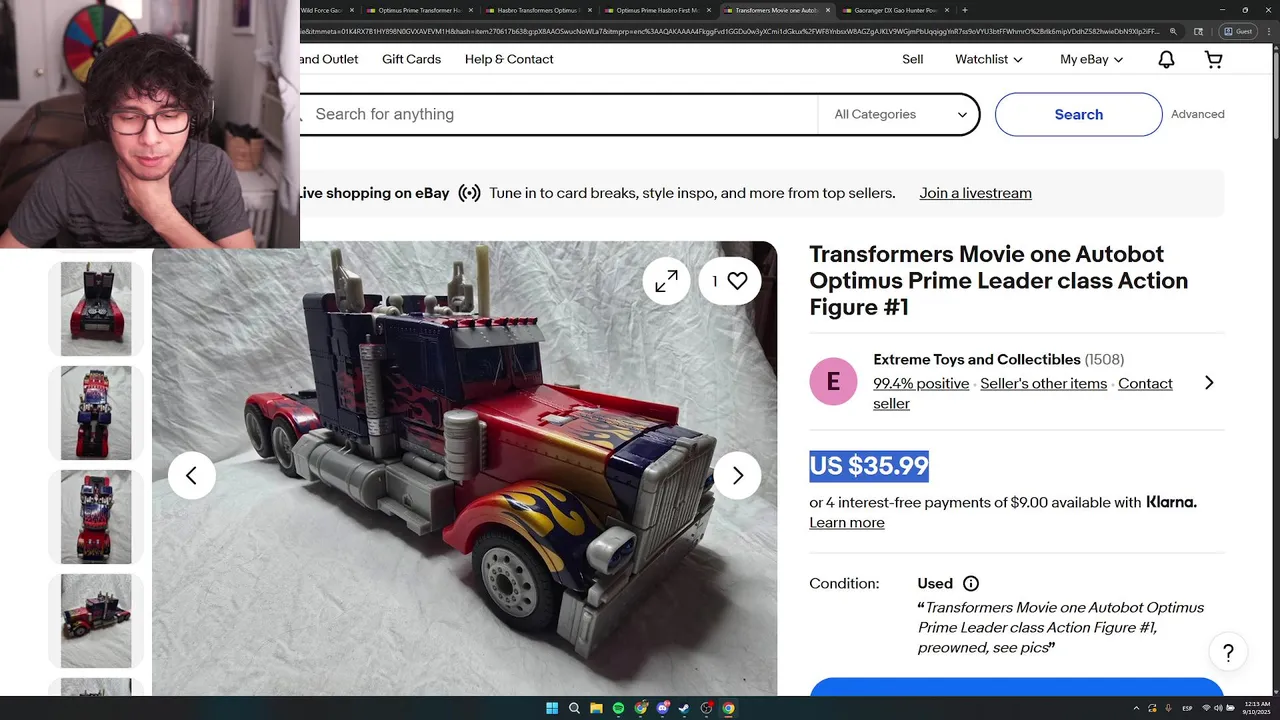The height and width of the screenshot is (720, 1280).
Task: Open the clock and date in taskbar
Action: tap(1256, 708)
